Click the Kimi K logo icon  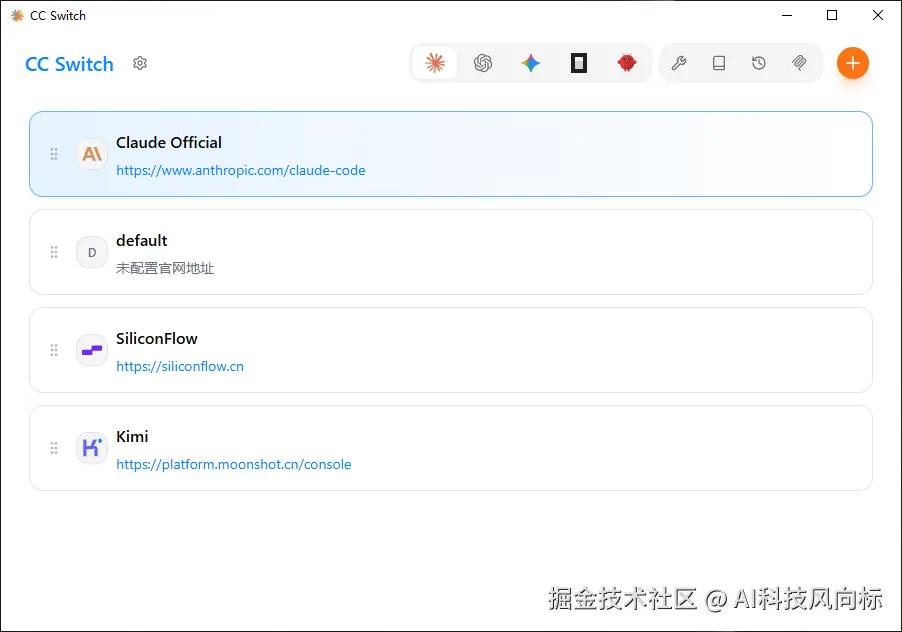(92, 448)
